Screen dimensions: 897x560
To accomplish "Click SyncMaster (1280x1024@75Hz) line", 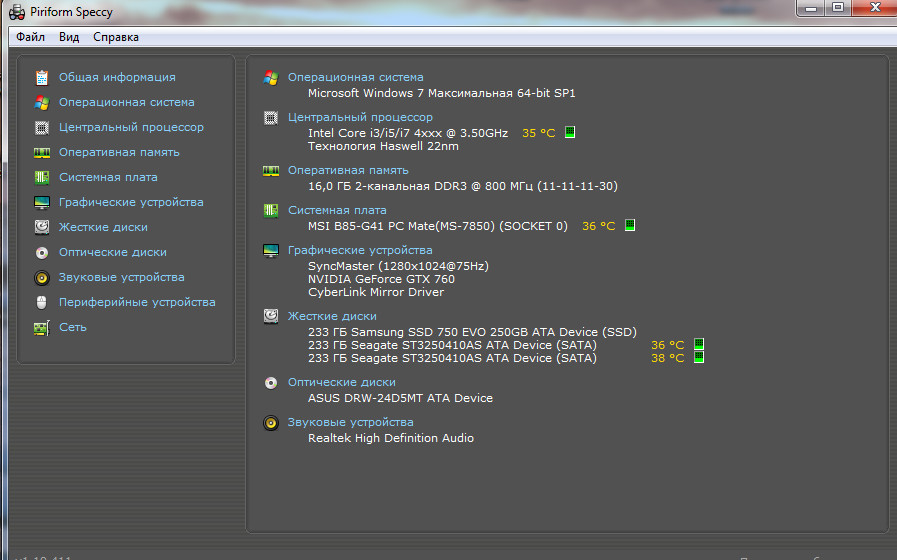I will click(398, 266).
